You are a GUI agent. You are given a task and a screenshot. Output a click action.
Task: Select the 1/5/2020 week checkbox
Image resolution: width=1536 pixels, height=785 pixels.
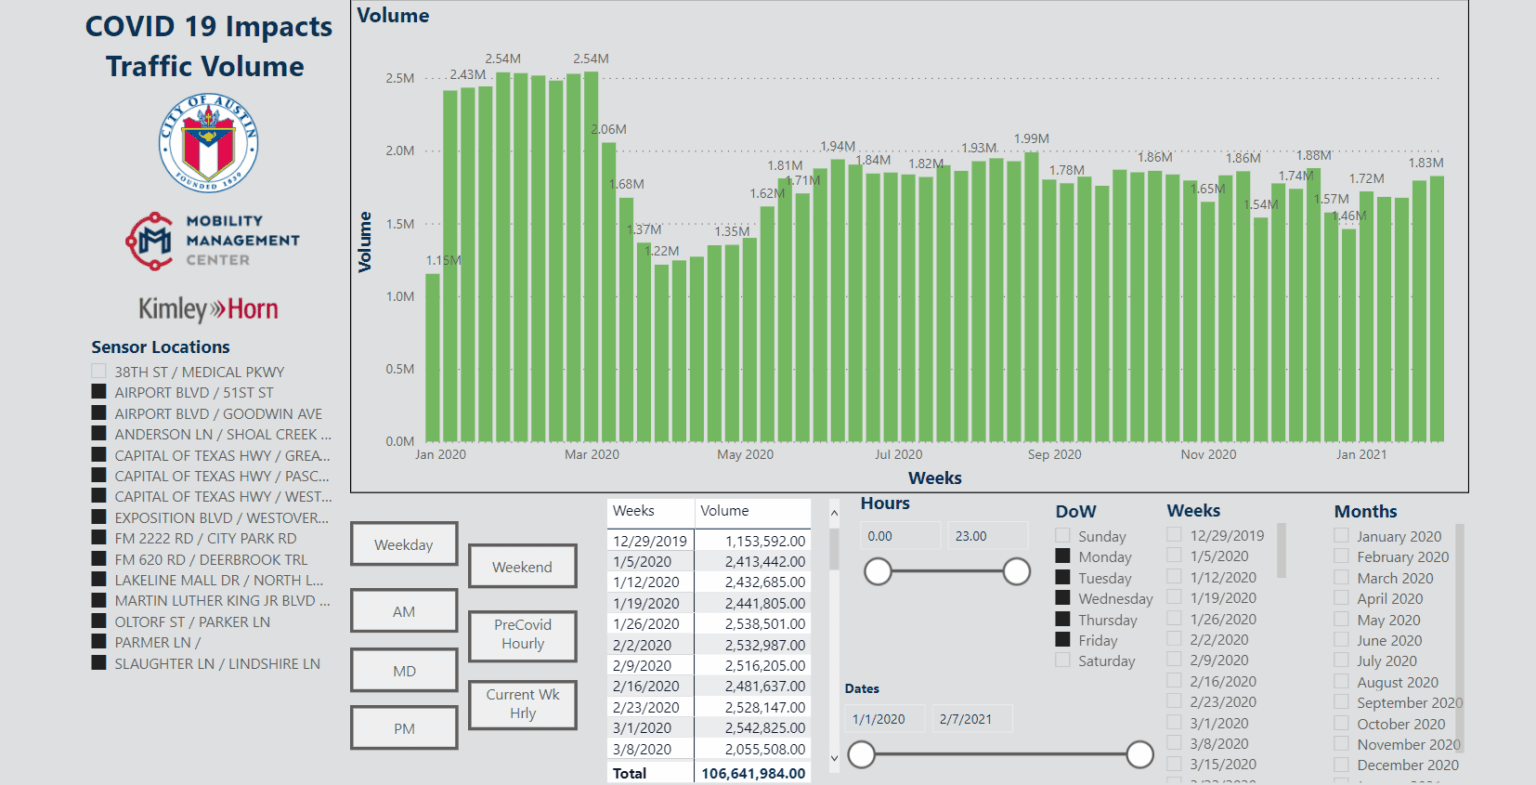(x=1172, y=556)
